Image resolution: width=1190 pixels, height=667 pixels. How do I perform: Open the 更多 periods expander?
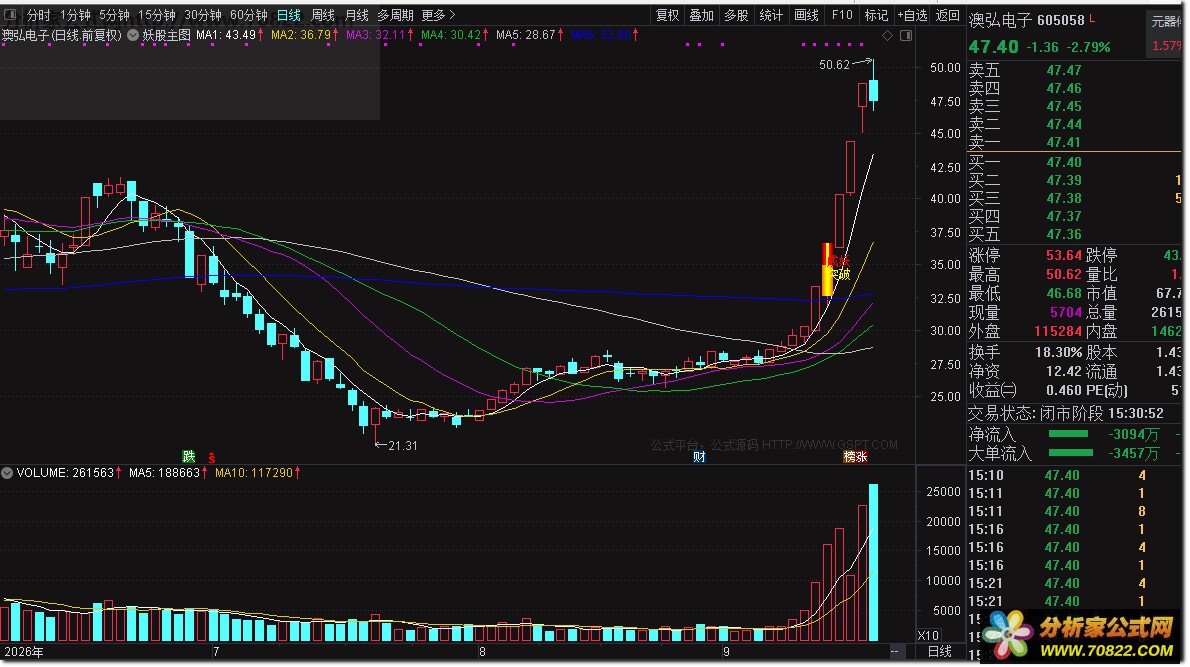[x=438, y=14]
